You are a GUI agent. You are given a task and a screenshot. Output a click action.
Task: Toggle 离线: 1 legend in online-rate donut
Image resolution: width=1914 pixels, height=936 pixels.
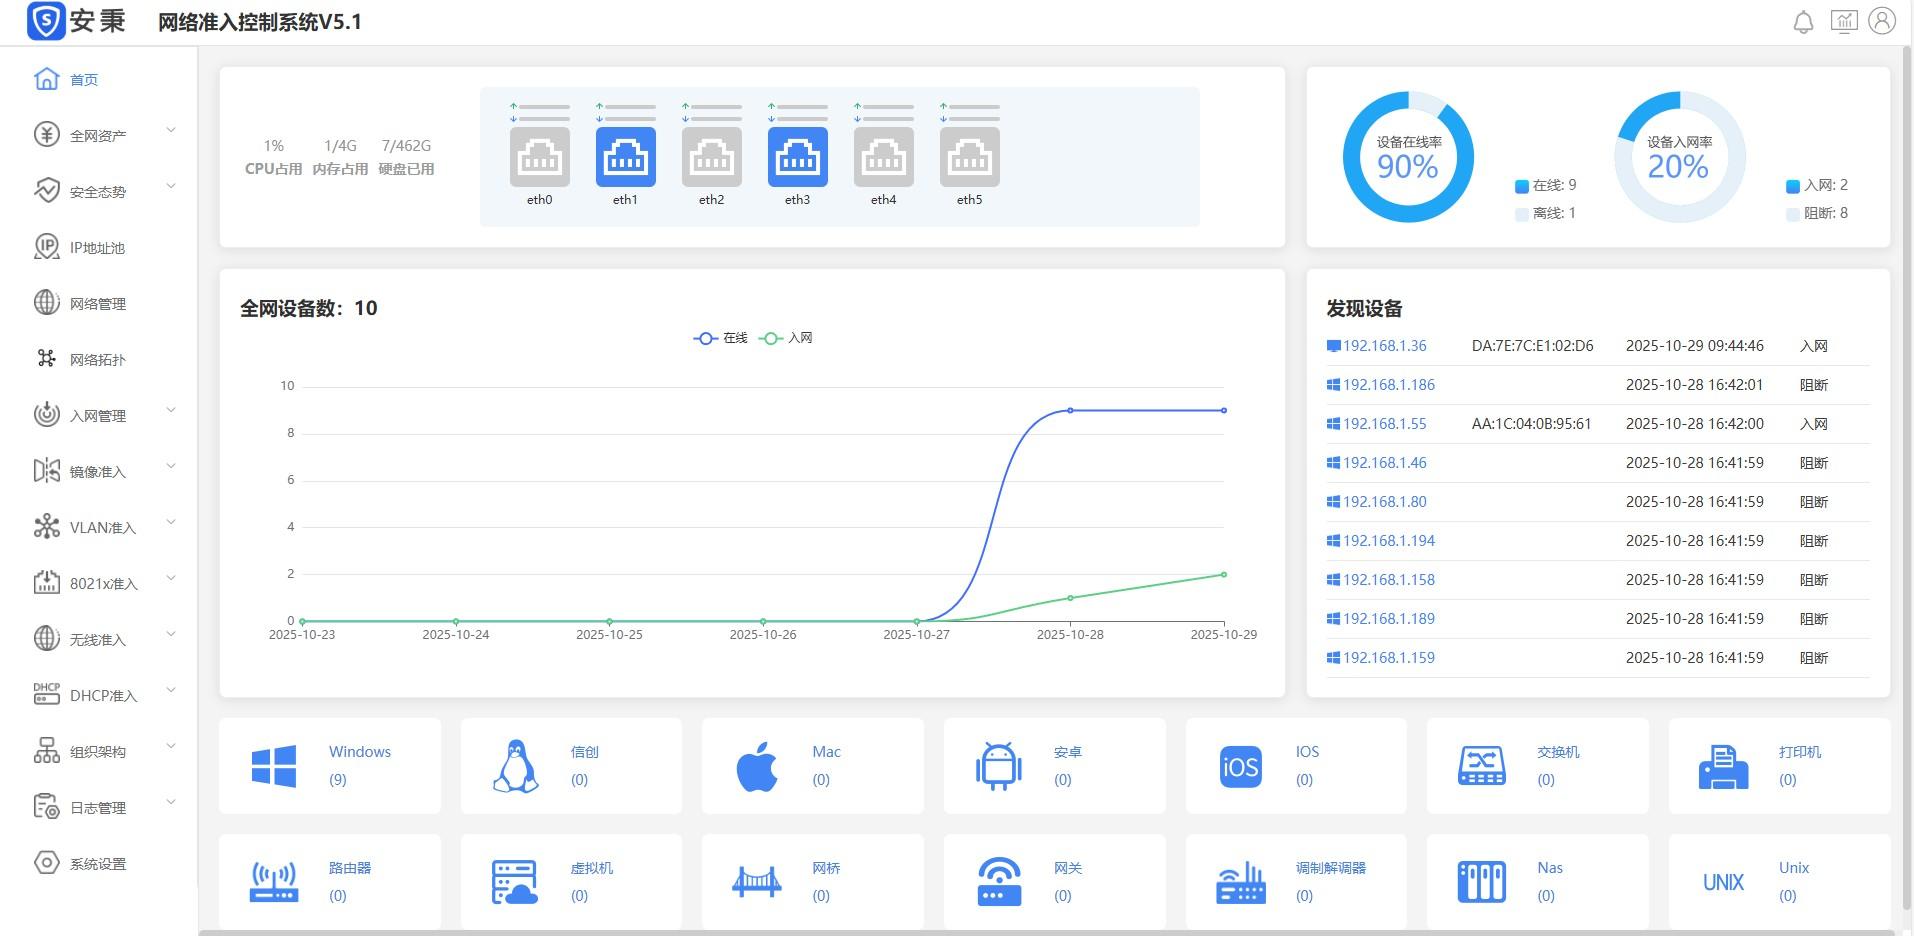point(1546,213)
